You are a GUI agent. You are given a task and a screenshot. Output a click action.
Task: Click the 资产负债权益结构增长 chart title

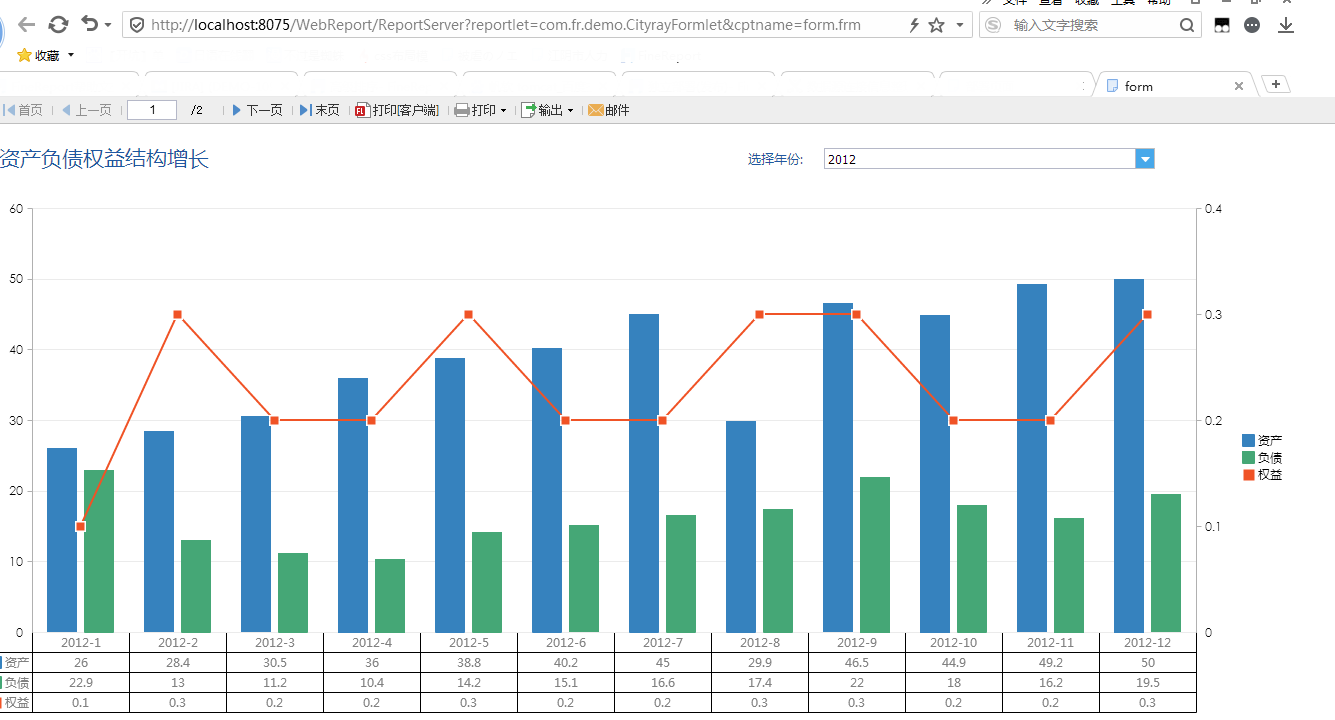tap(104, 158)
